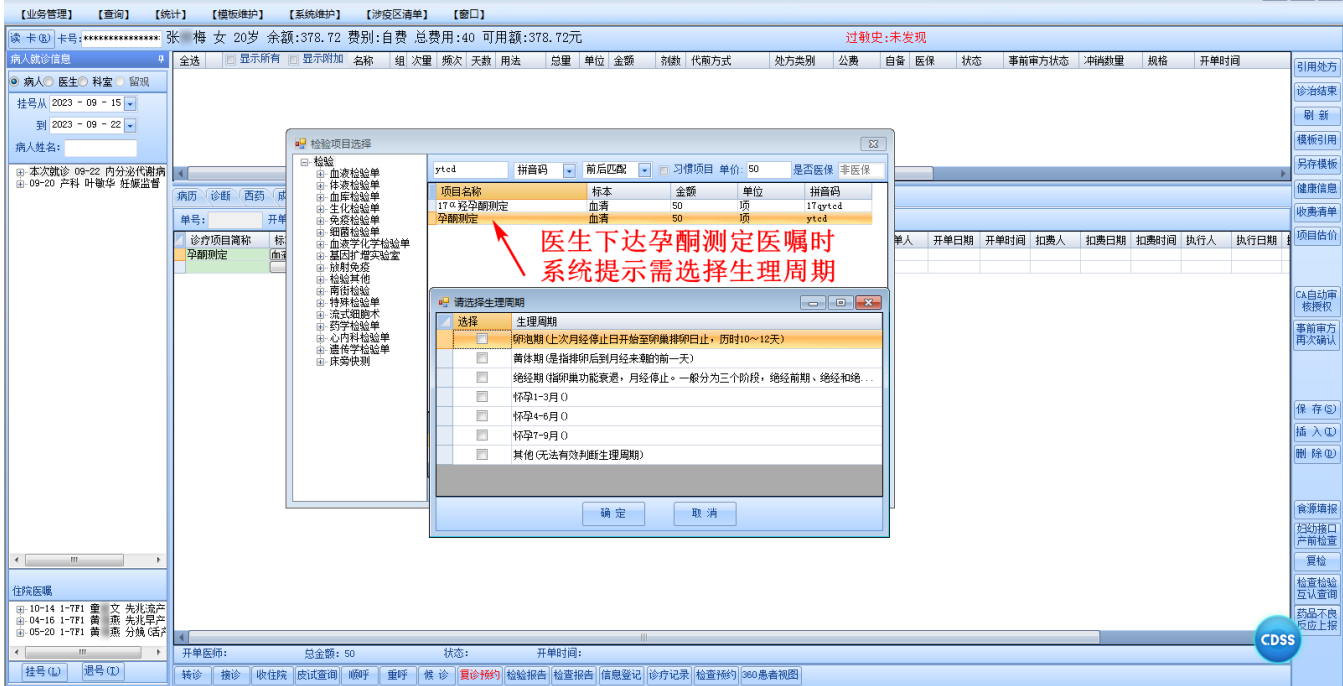Check the 其他(无法有效判断生理周期) checkbox
The height and width of the screenshot is (686, 1343).
[x=482, y=454]
